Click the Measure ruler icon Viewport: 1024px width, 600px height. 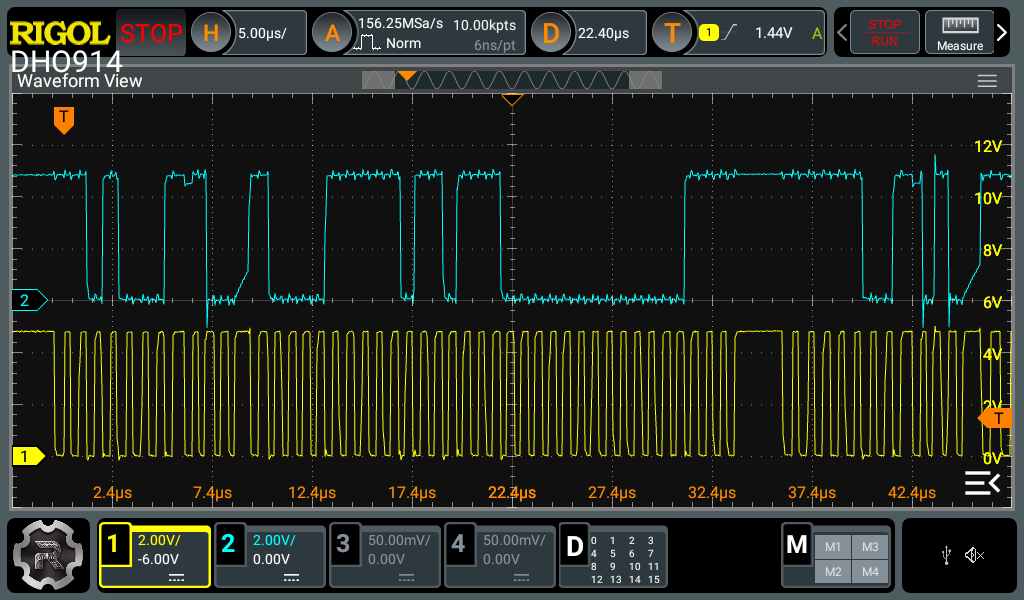click(x=959, y=33)
